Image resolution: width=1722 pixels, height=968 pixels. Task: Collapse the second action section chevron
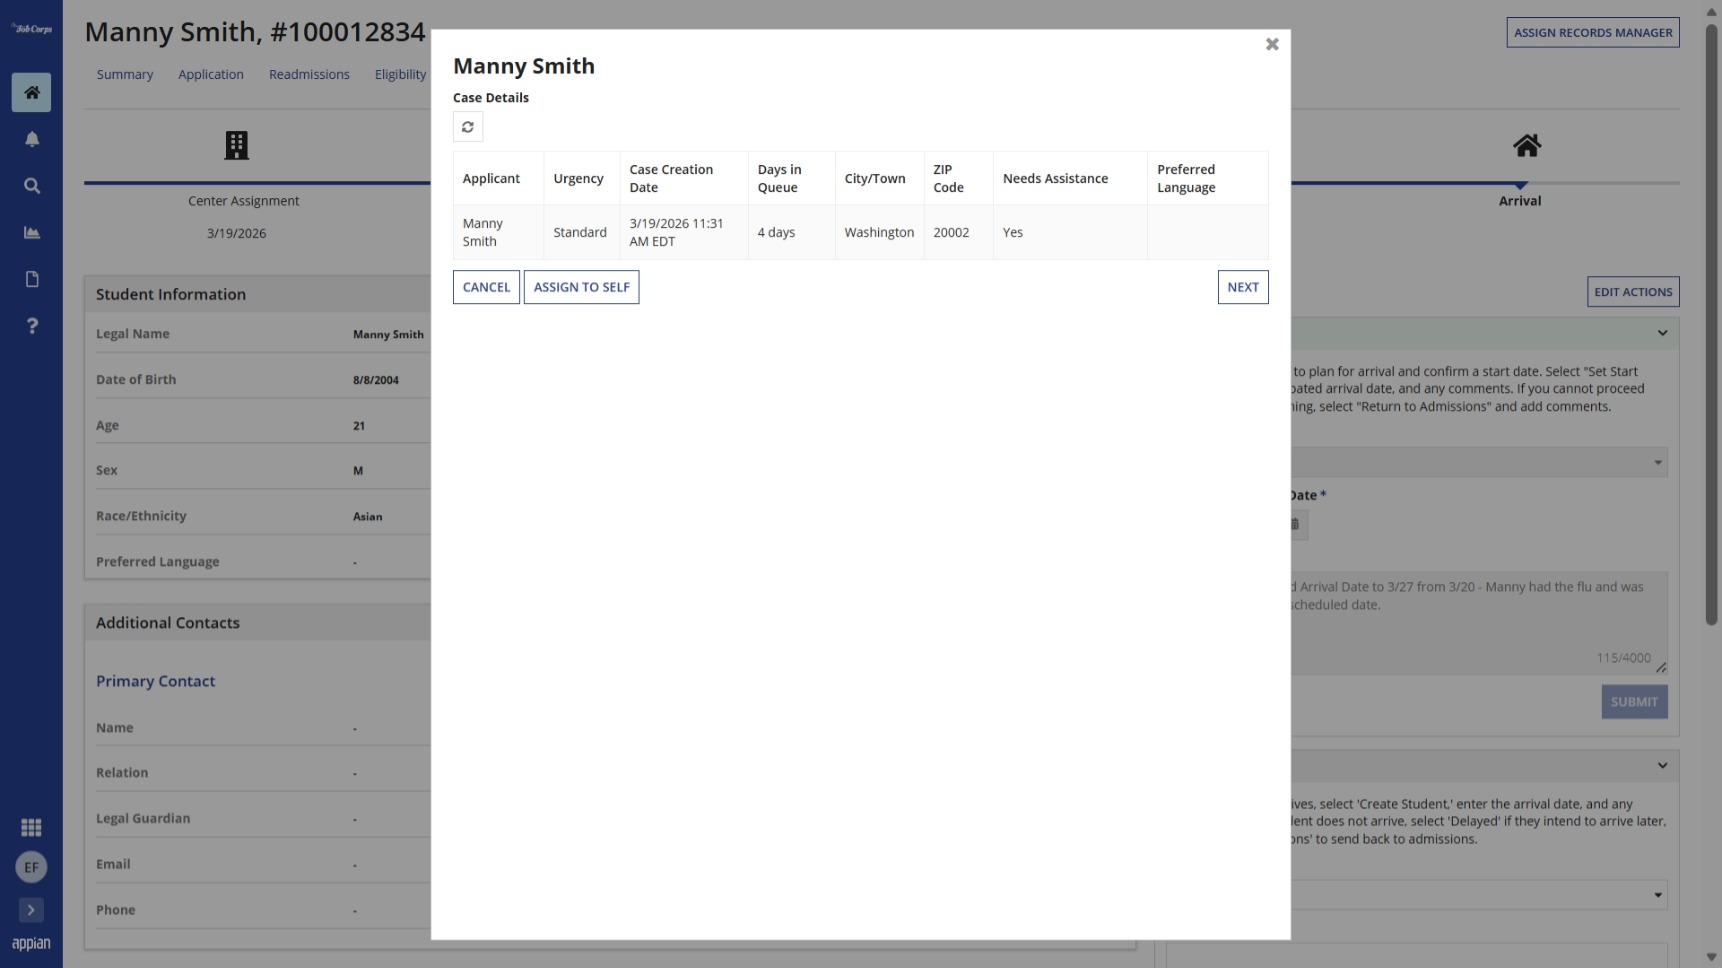click(x=1662, y=766)
